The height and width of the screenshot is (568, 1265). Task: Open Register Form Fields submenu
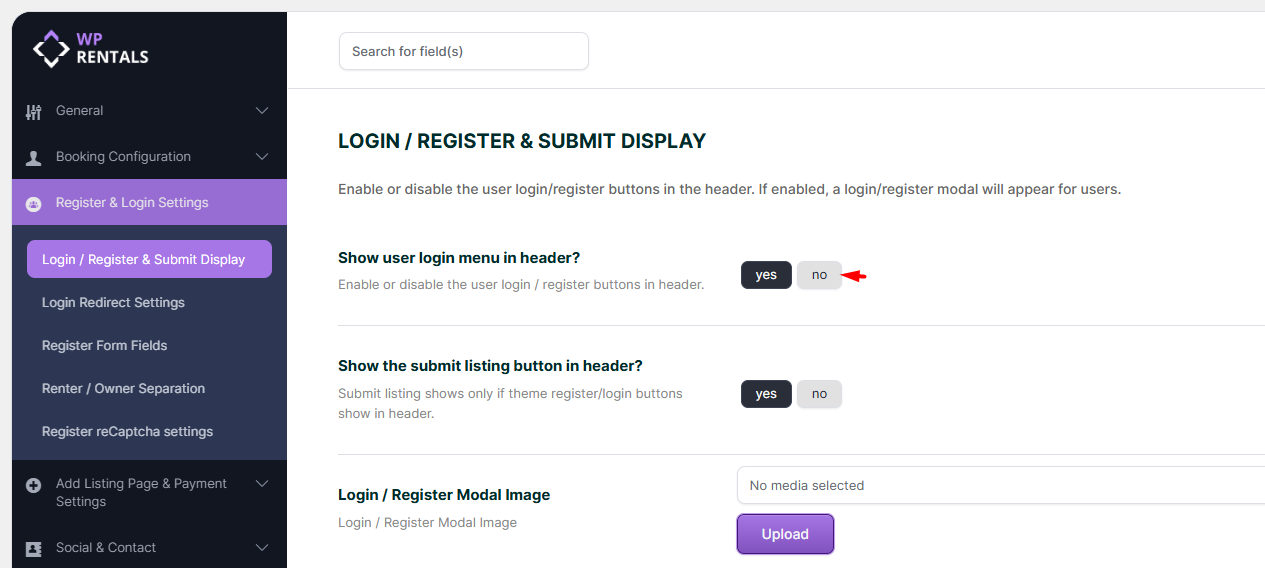click(105, 345)
